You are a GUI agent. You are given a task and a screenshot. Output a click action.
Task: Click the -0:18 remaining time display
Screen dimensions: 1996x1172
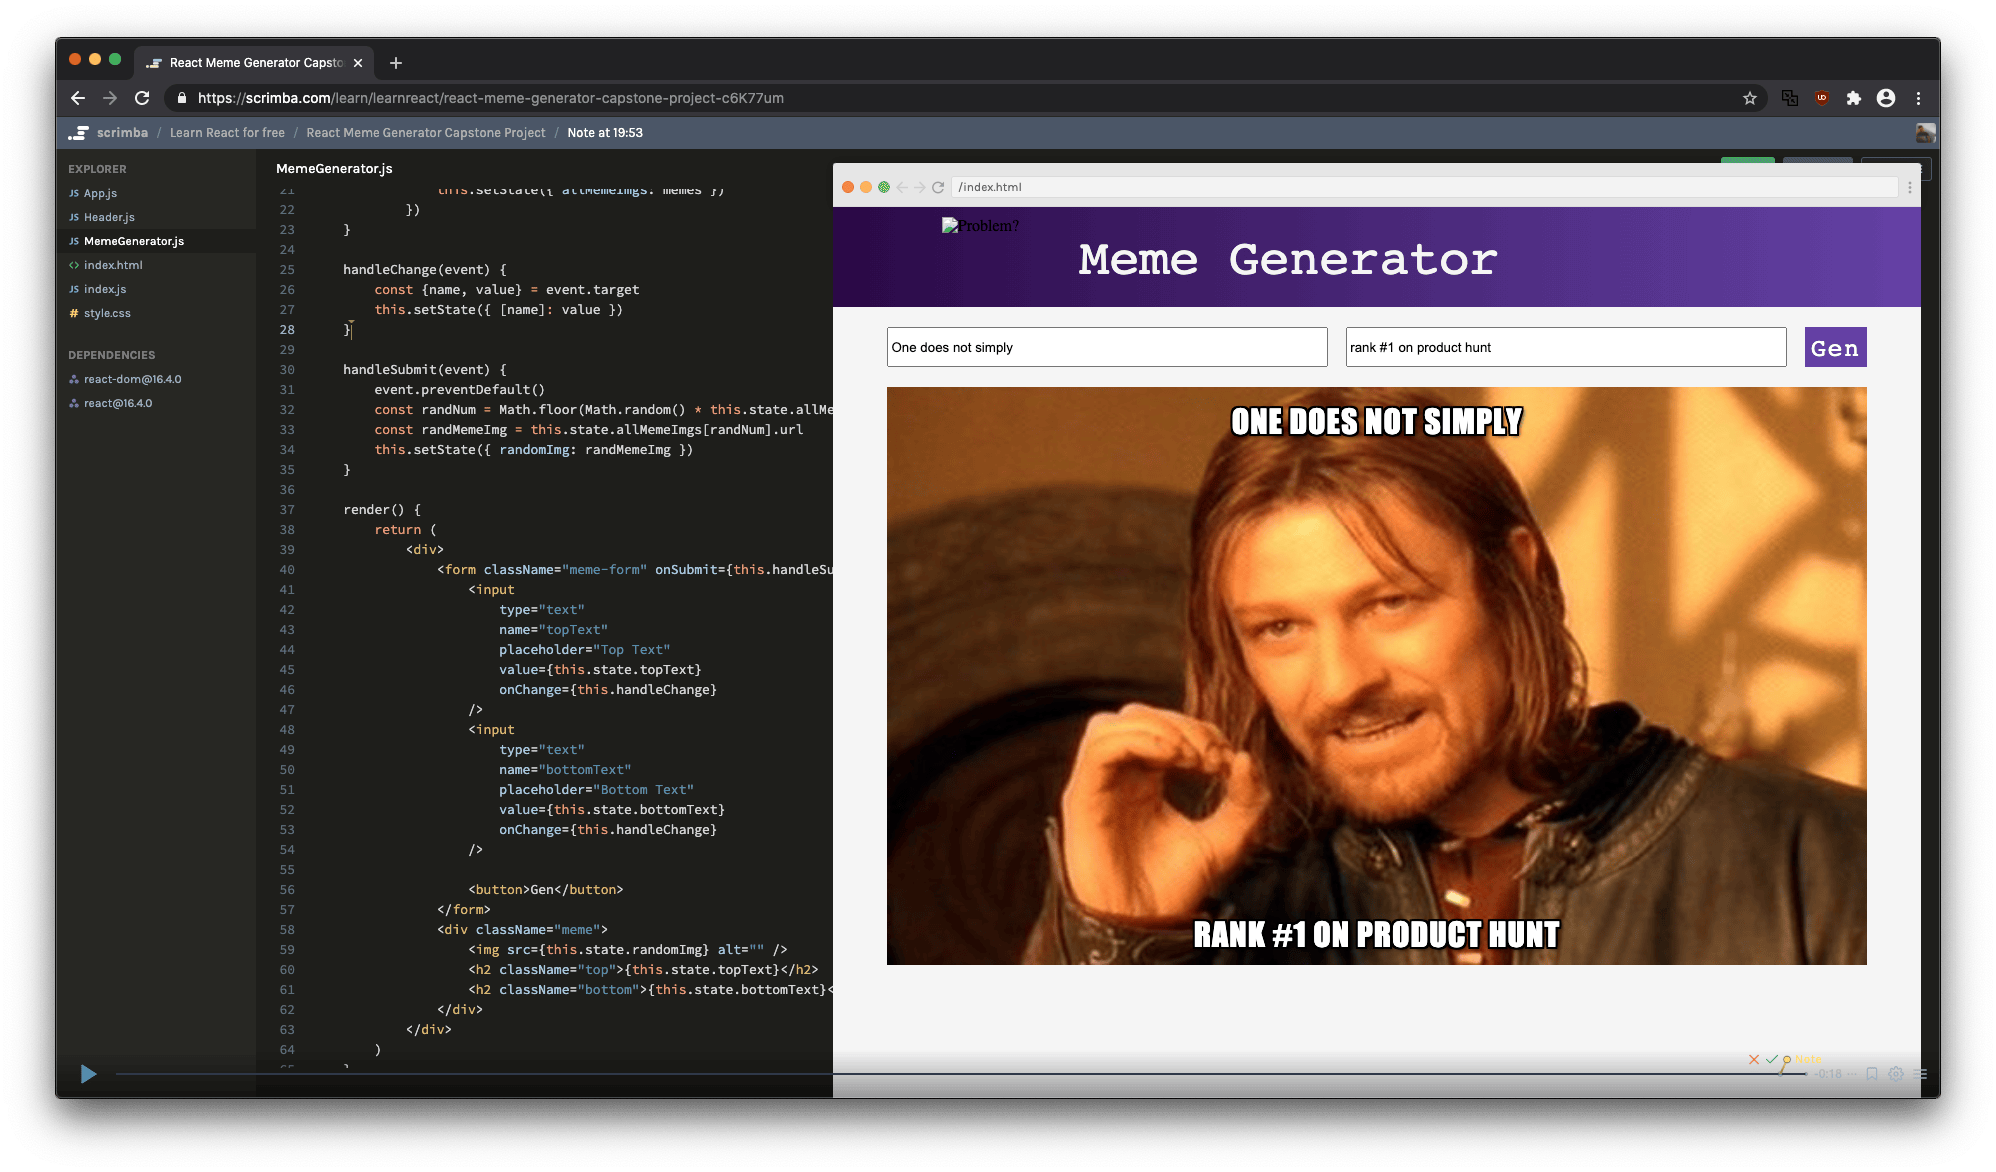coord(1829,1074)
